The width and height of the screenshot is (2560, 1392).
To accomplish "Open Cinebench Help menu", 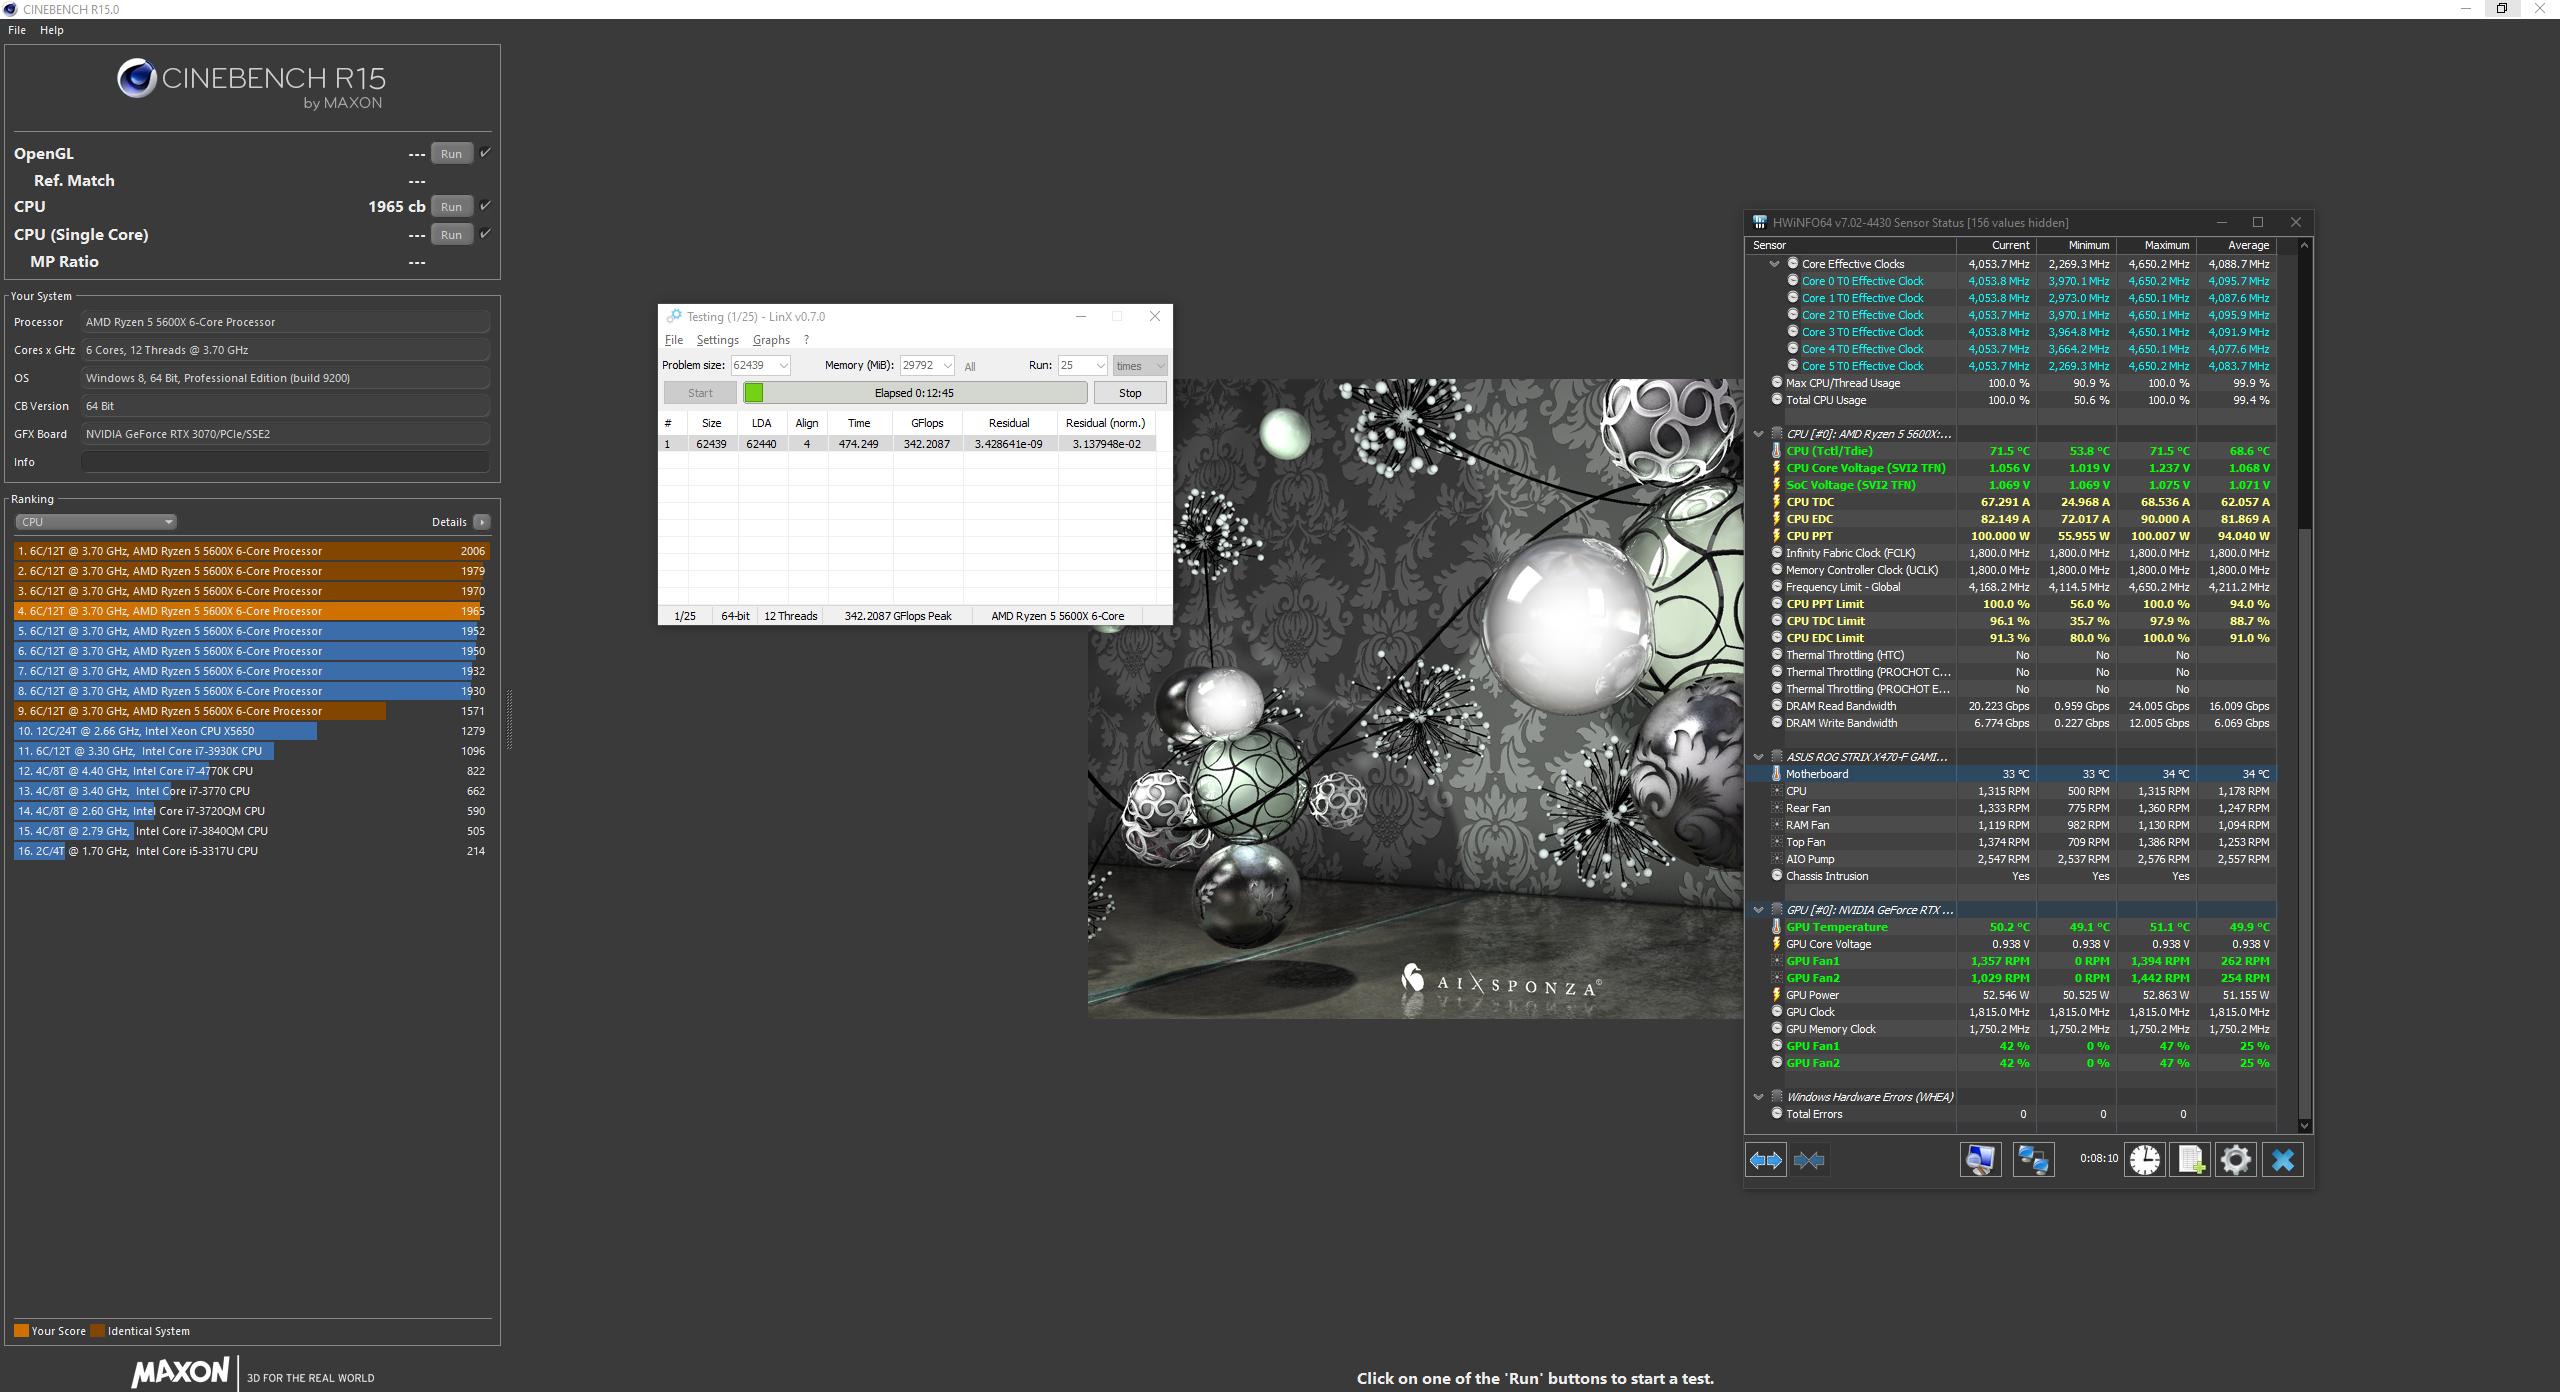I will coord(51,30).
